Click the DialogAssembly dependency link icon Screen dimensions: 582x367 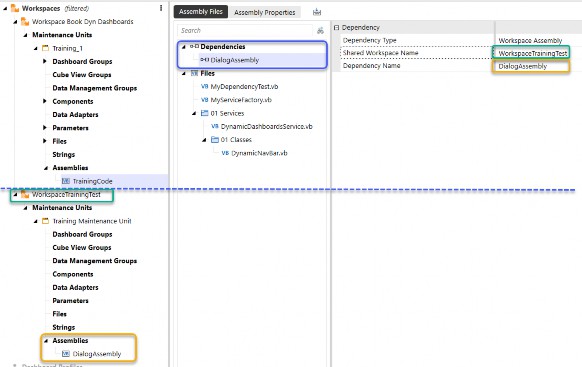(x=205, y=60)
